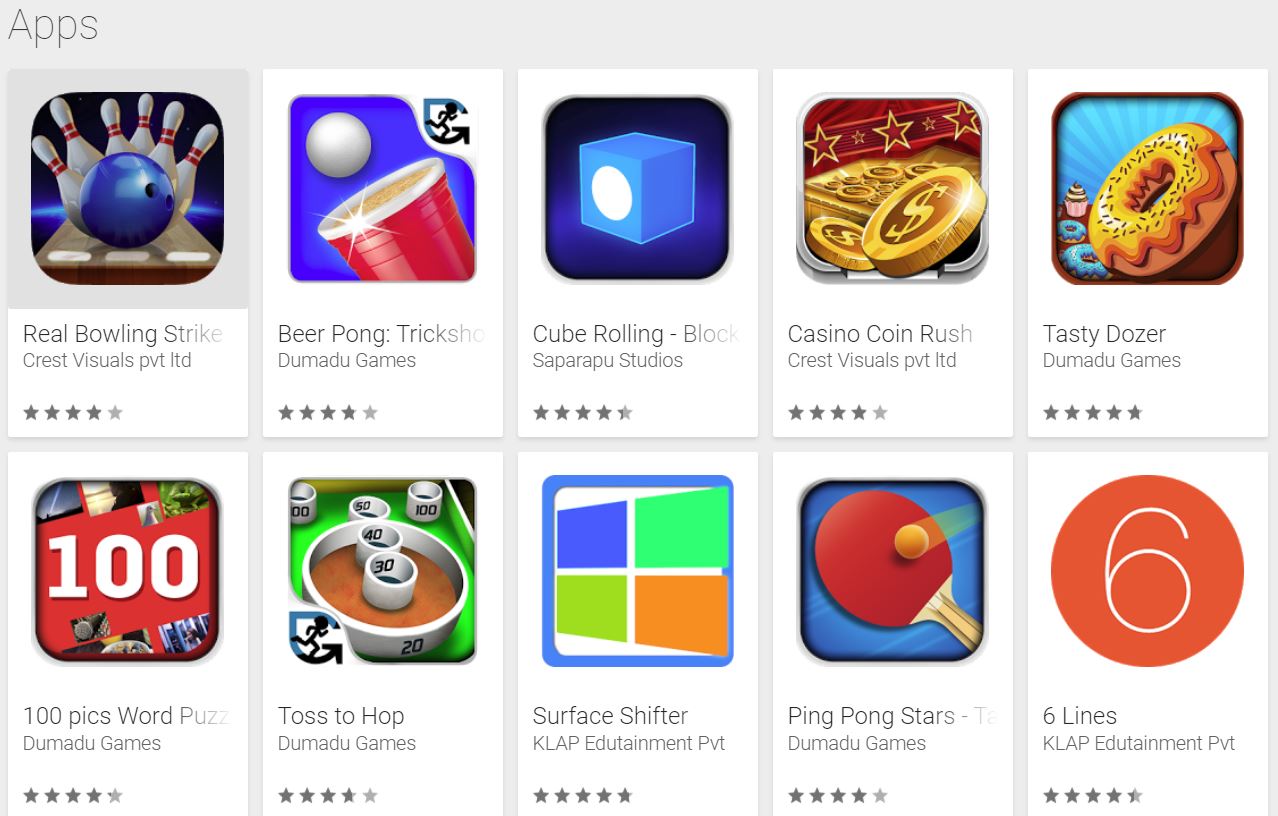1278x816 pixels.
Task: Open developer Saparapu Studios link
Action: pos(607,361)
